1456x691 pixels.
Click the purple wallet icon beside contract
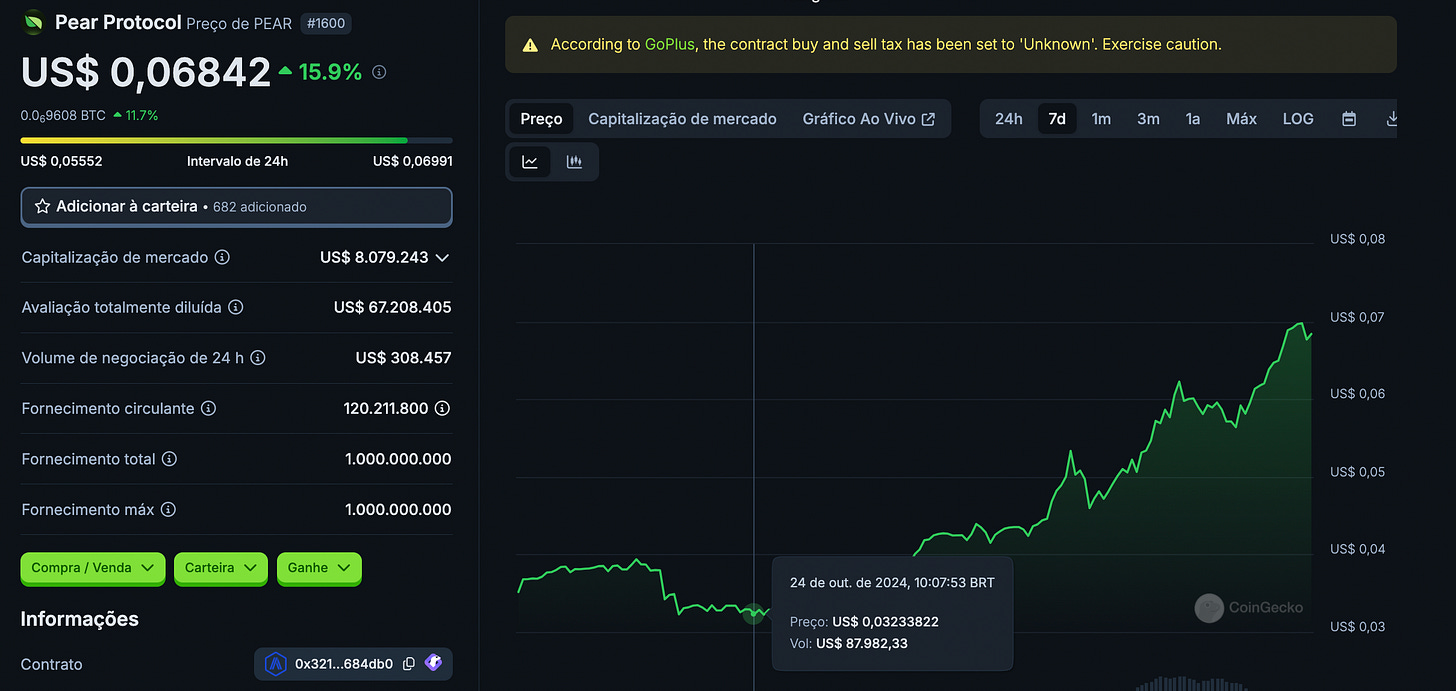click(433, 663)
